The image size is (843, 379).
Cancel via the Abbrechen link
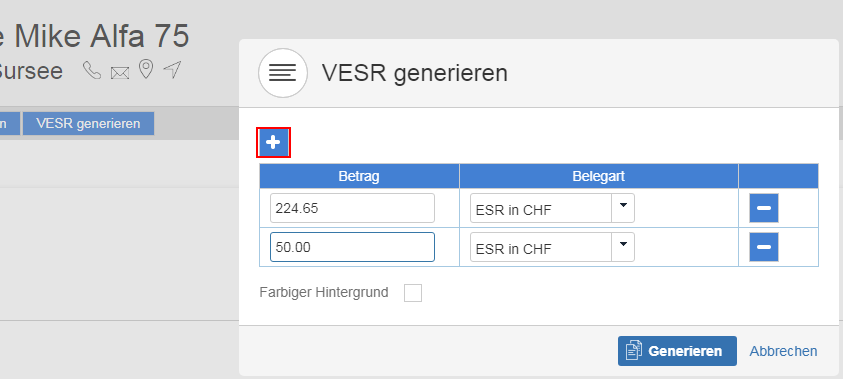[783, 351]
